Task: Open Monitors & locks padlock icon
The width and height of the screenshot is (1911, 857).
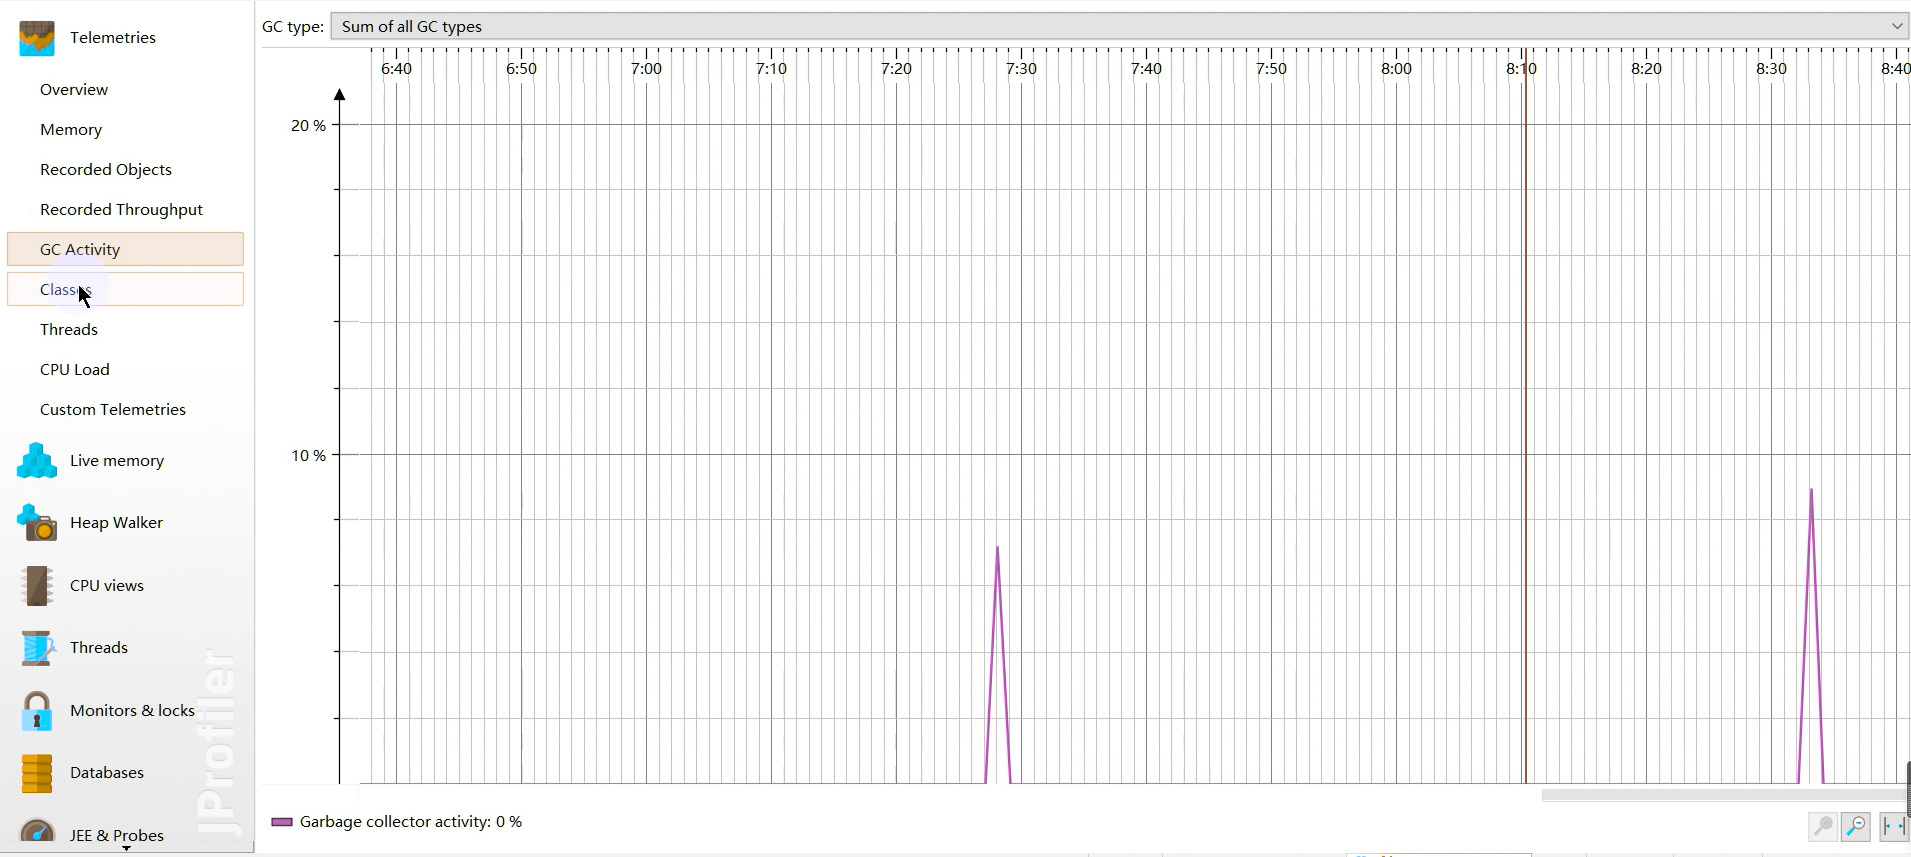Action: (x=37, y=711)
